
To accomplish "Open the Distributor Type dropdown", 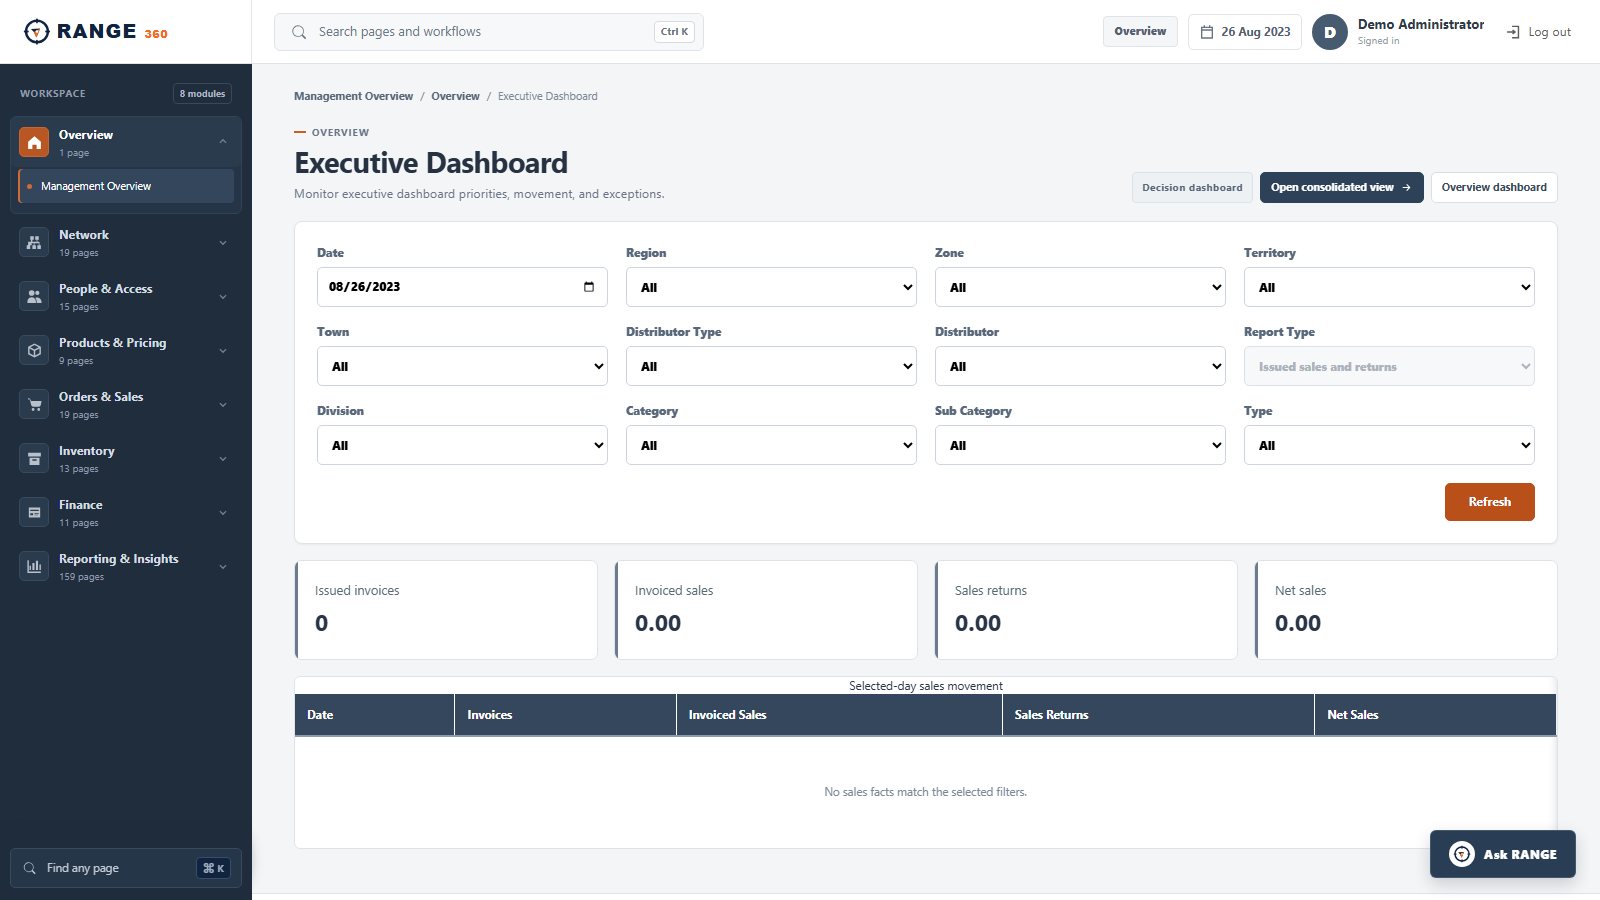I will [771, 366].
